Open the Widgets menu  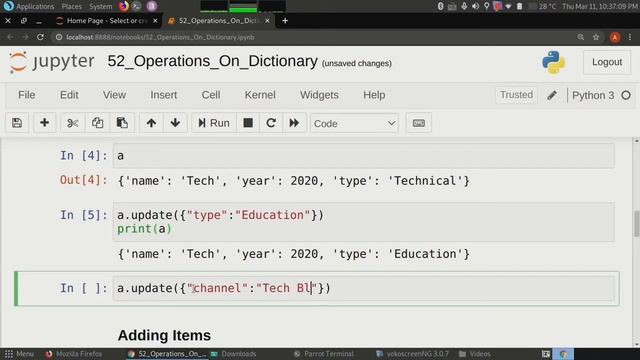319,95
